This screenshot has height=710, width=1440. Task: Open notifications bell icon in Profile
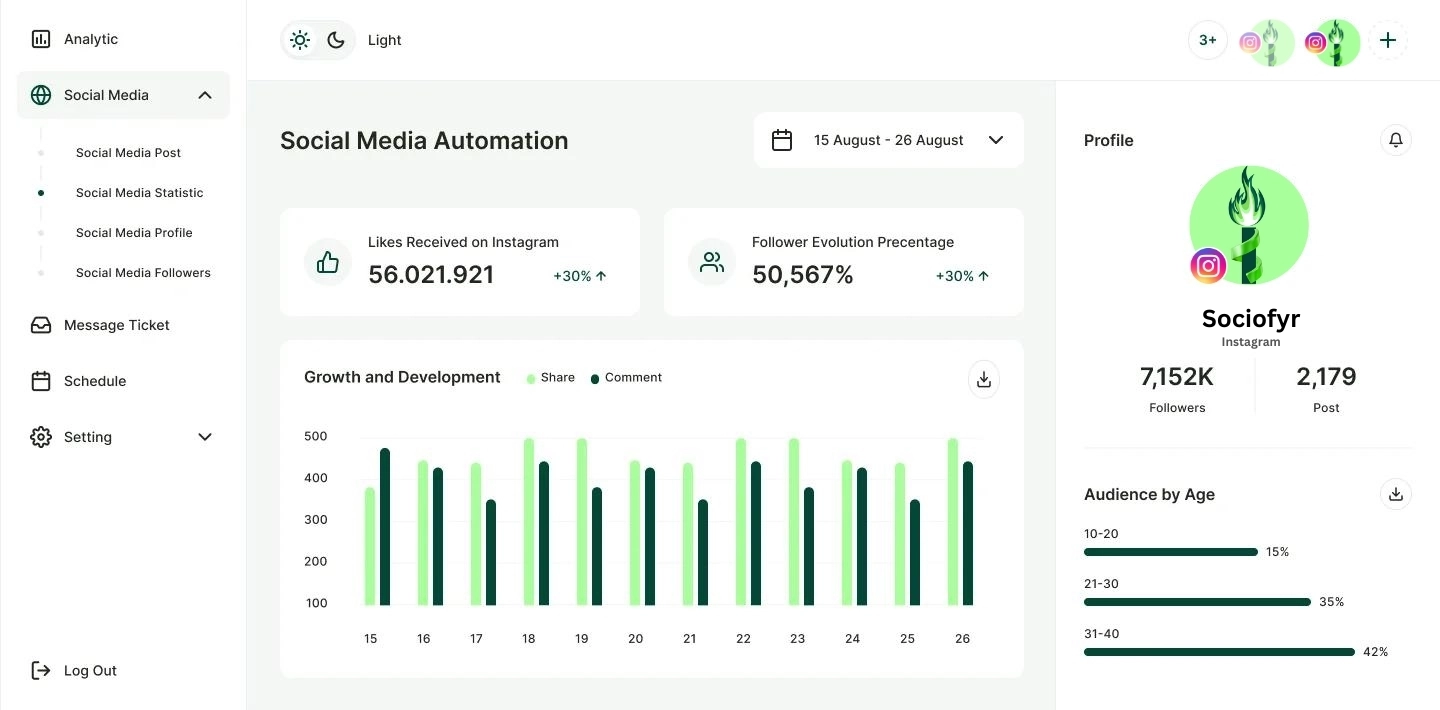1396,140
